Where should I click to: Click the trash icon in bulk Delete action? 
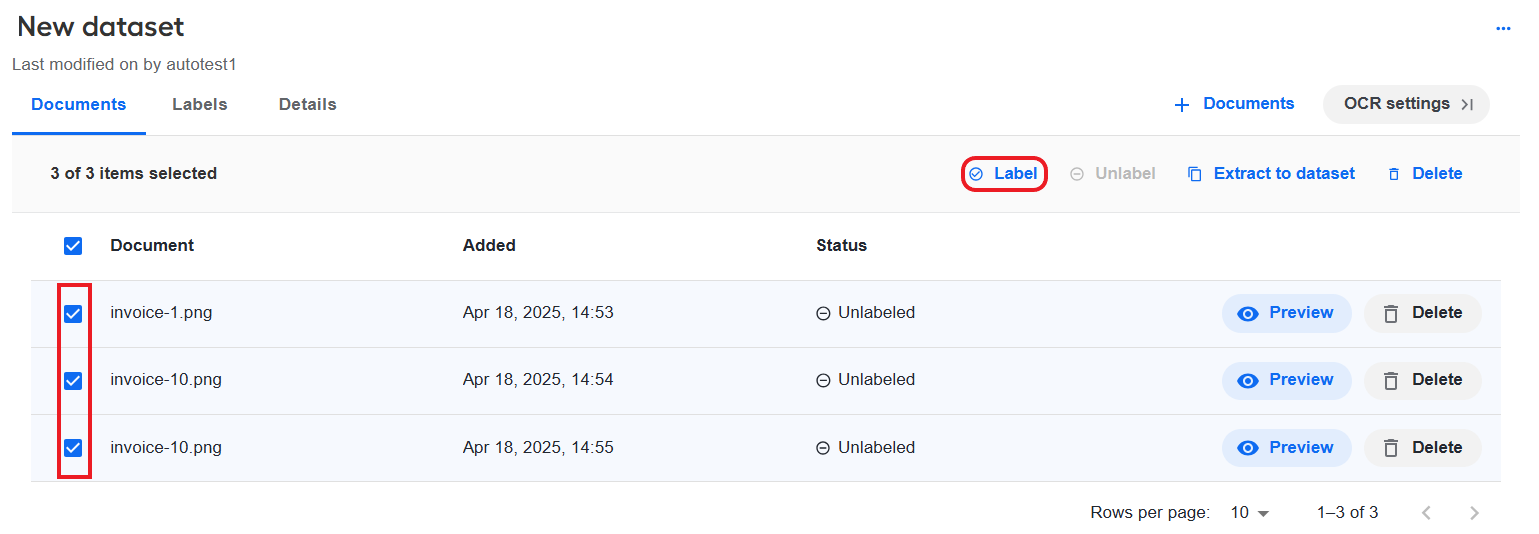[1394, 174]
